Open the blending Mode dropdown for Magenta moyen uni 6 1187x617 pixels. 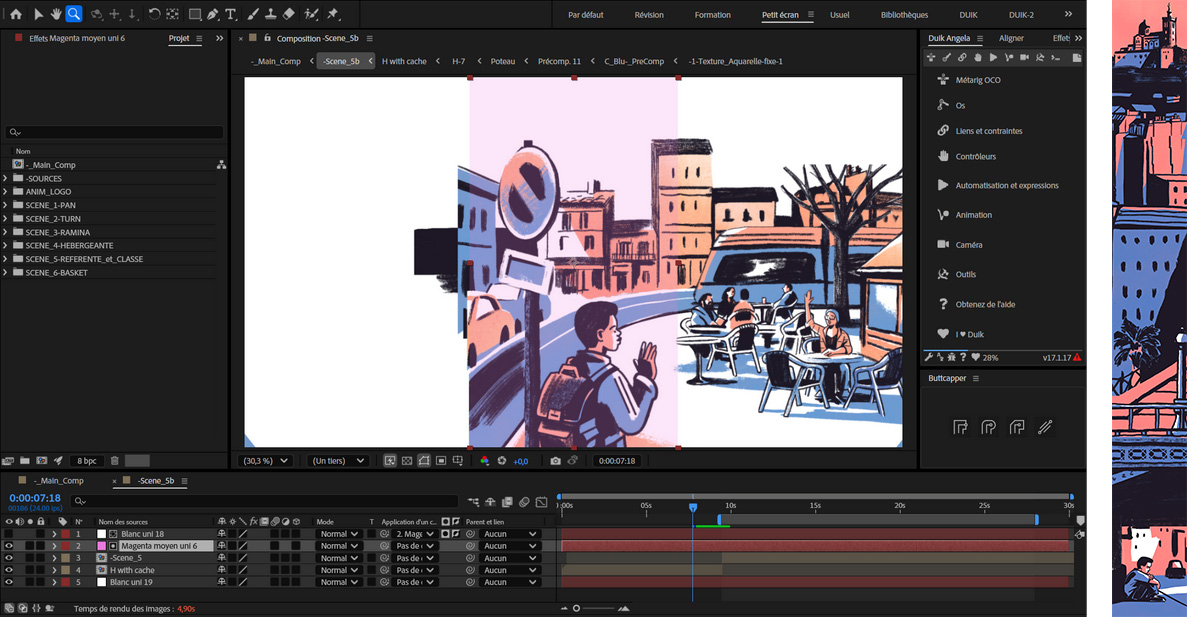[x=337, y=546]
